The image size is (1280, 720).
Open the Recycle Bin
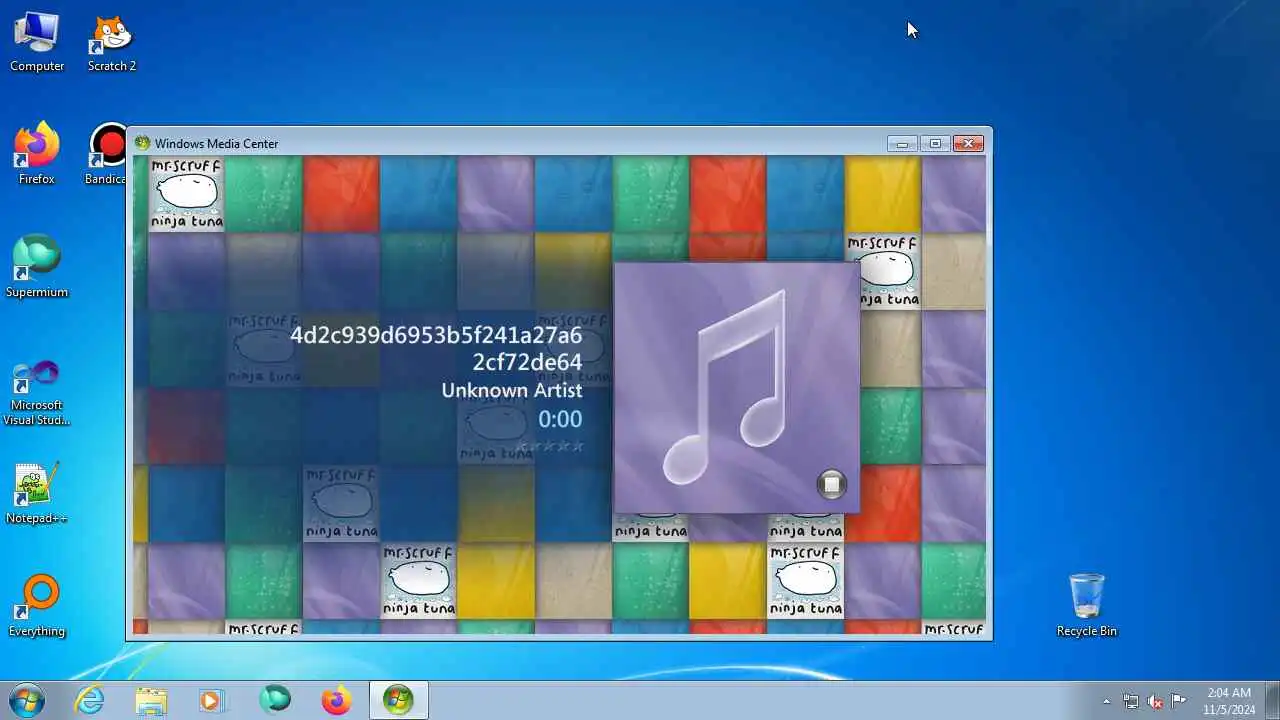point(1086,606)
